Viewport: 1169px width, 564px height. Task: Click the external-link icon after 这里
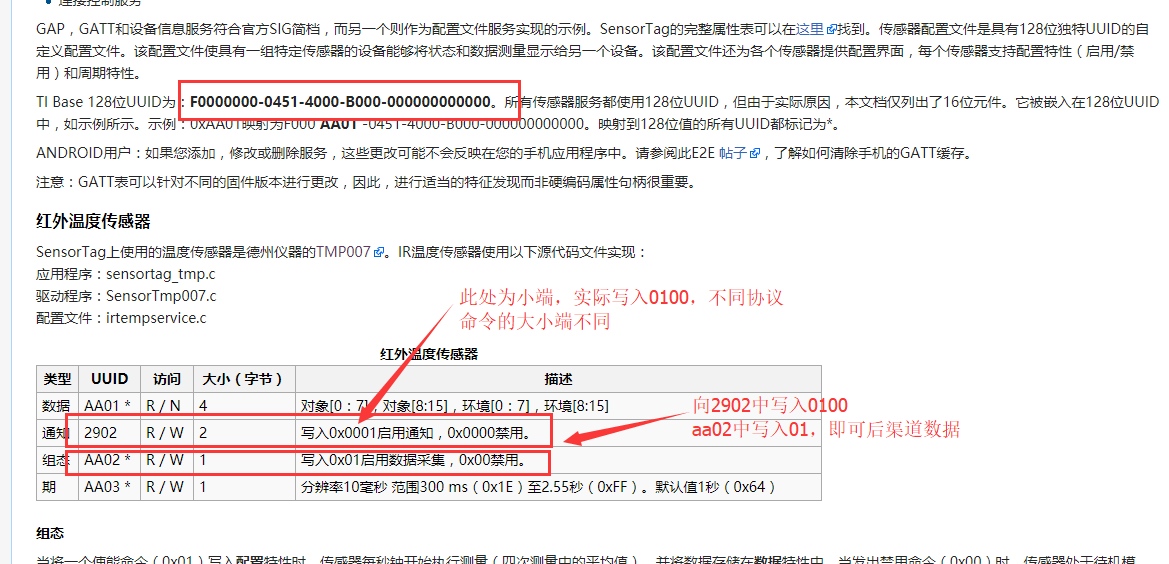(x=831, y=30)
